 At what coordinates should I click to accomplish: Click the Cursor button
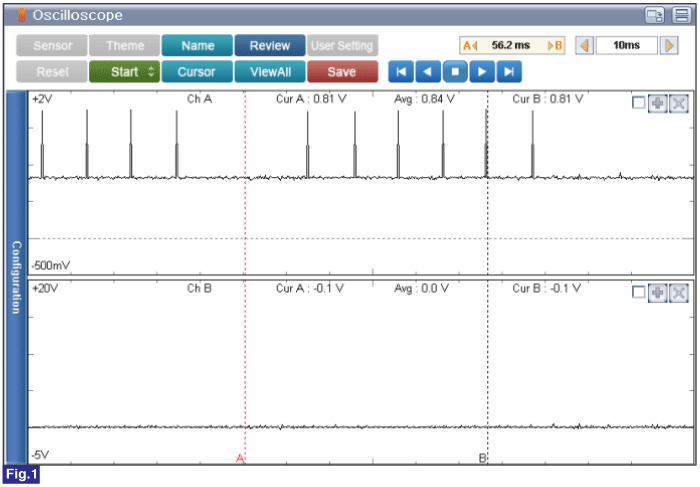click(197, 72)
